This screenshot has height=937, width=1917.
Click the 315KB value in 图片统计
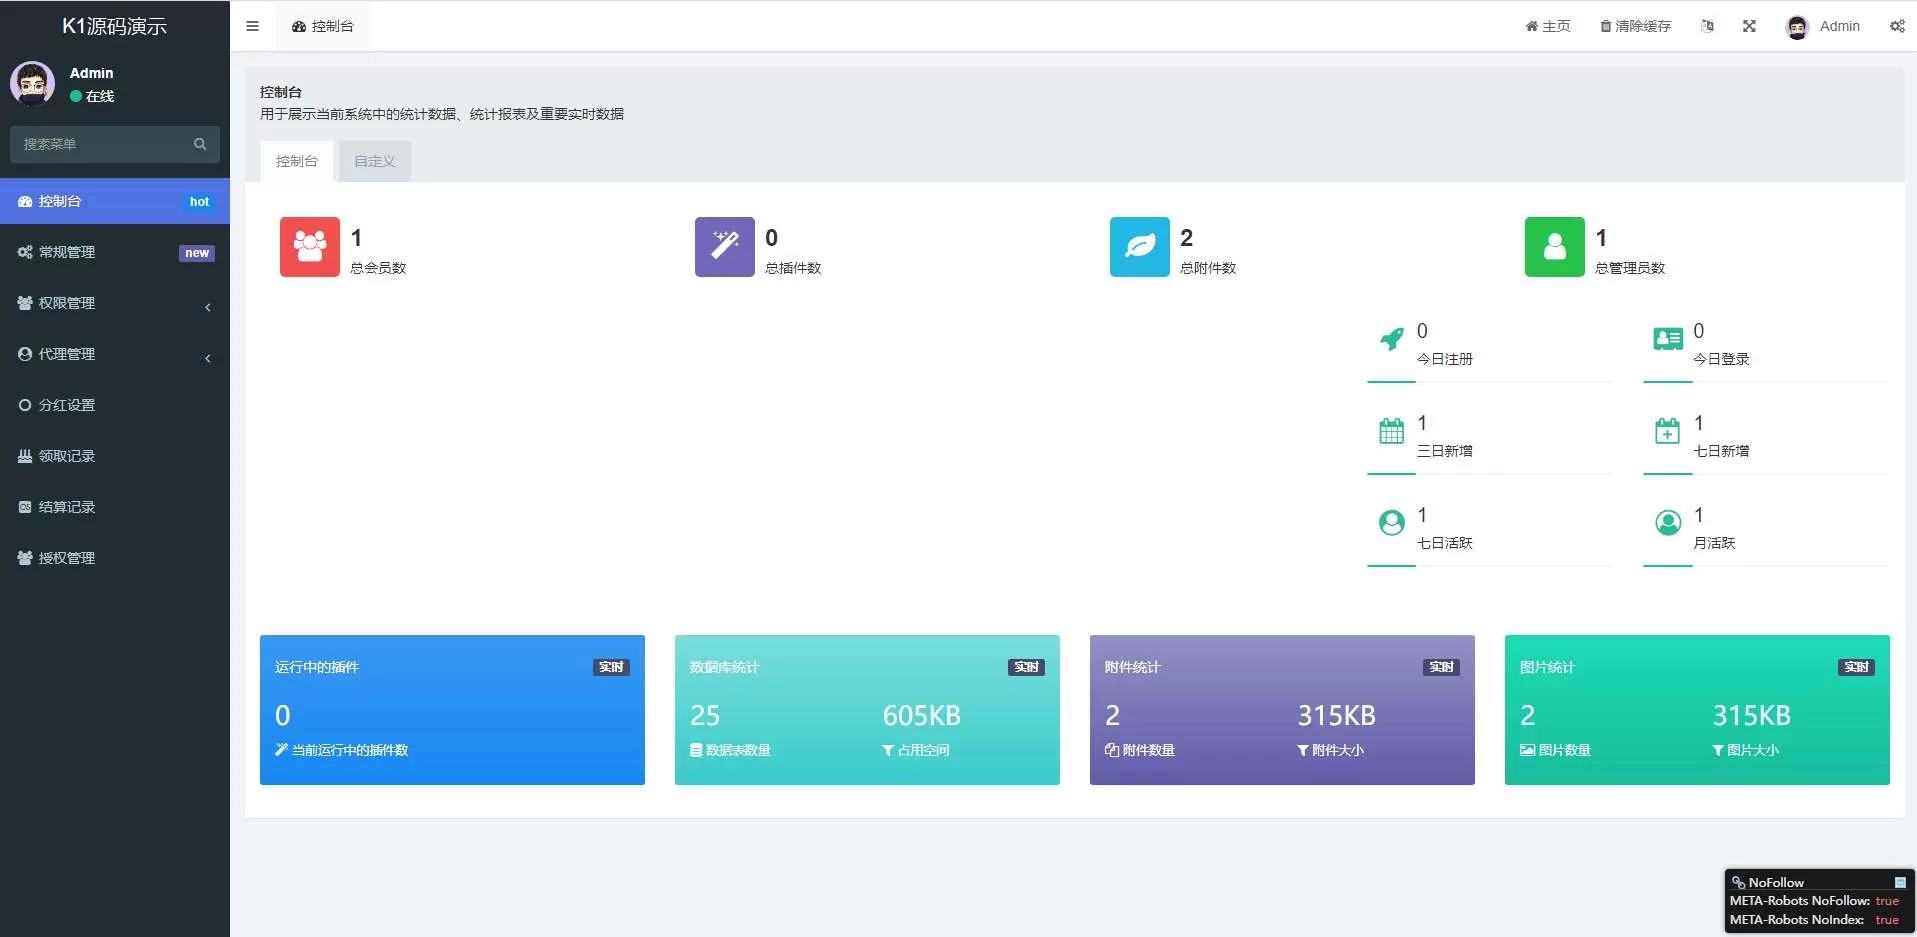(1752, 716)
